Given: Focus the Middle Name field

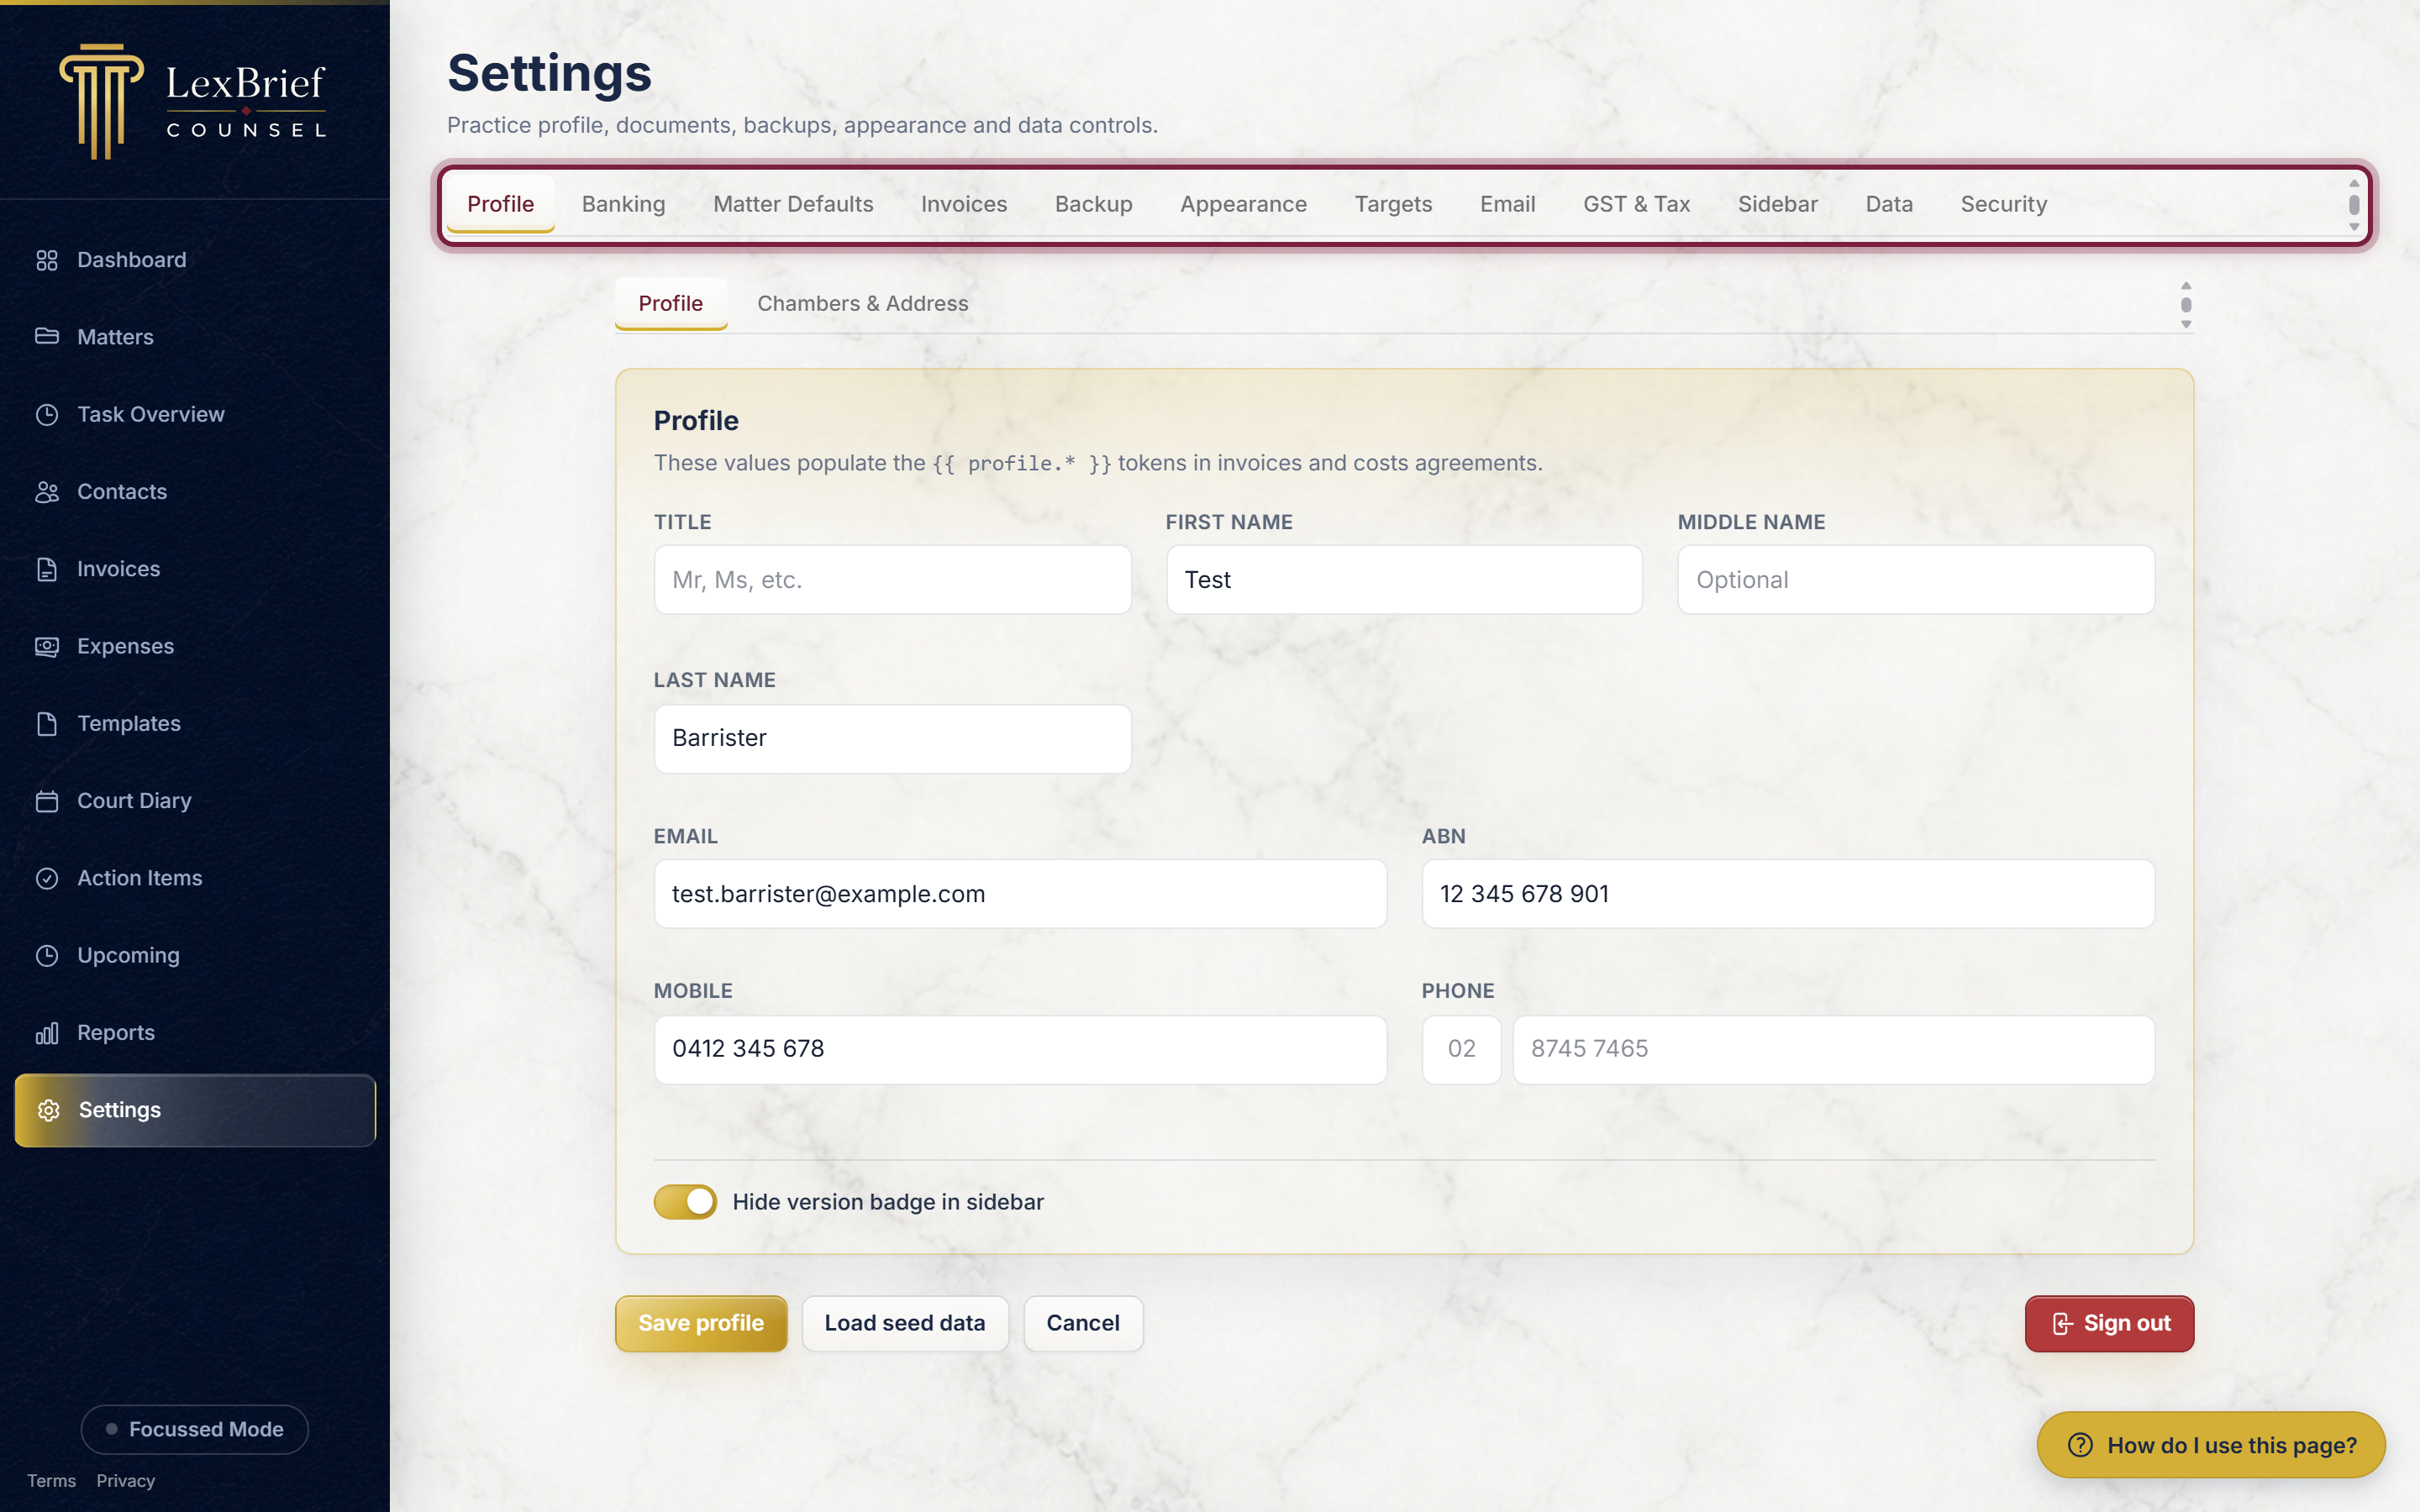Looking at the screenshot, I should pos(1916,580).
